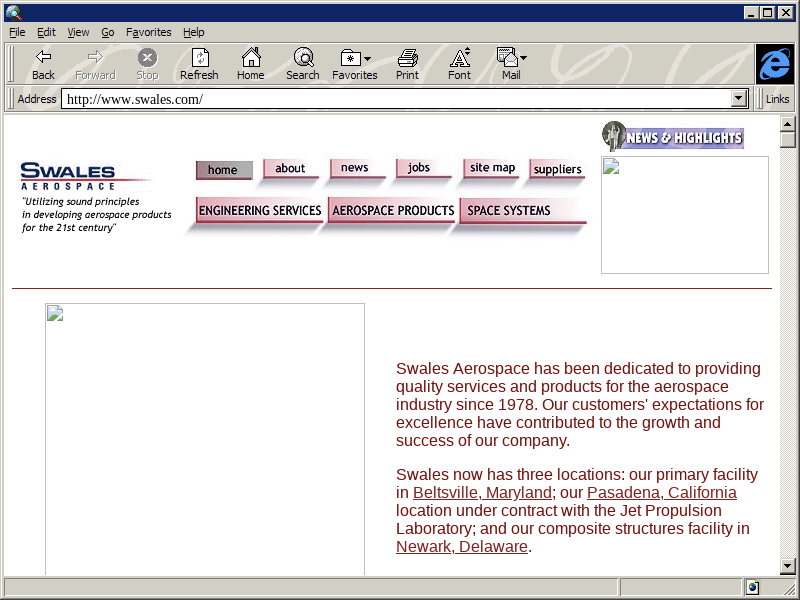This screenshot has height=600, width=800.
Task: Open the Pasadena, California link
Action: click(x=661, y=493)
